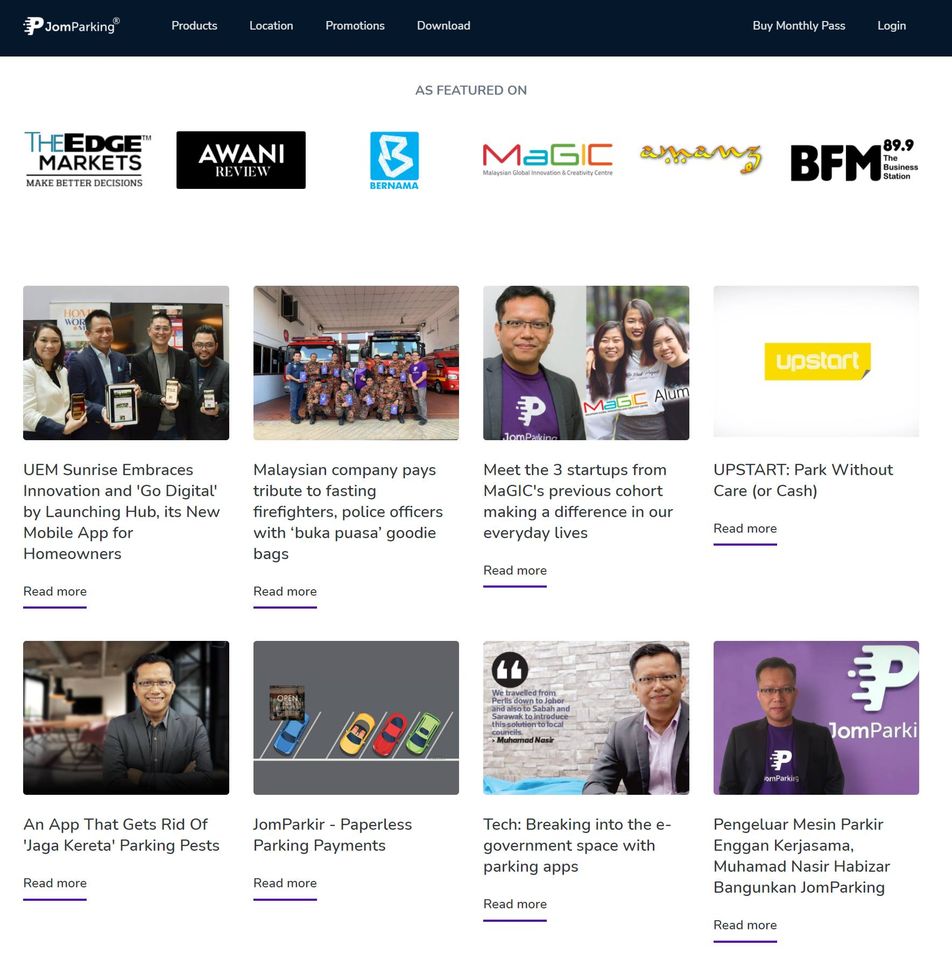Read more under e-government parking apps article

(515, 904)
